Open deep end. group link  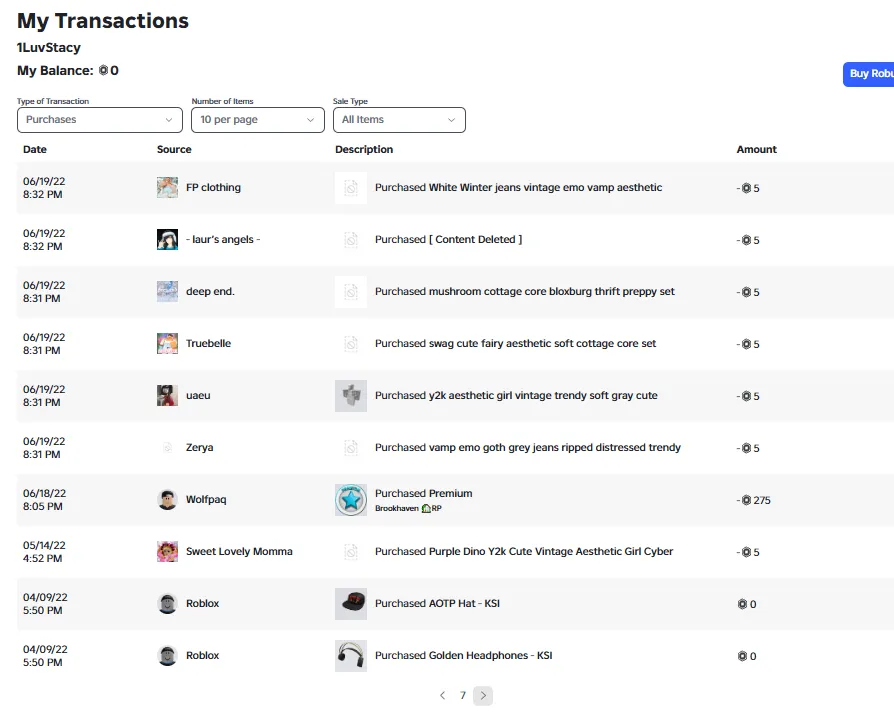click(x=210, y=291)
